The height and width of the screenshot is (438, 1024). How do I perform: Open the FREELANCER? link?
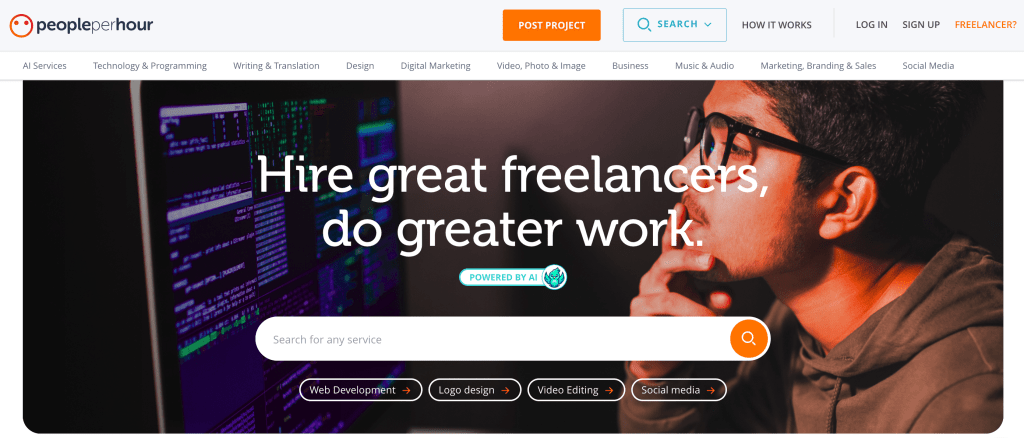[985, 25]
